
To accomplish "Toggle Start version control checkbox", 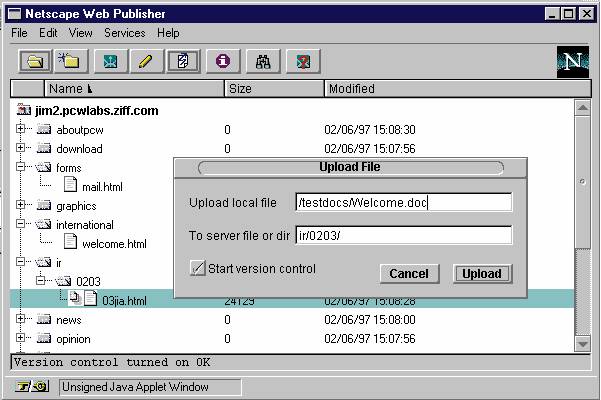I will (197, 268).
